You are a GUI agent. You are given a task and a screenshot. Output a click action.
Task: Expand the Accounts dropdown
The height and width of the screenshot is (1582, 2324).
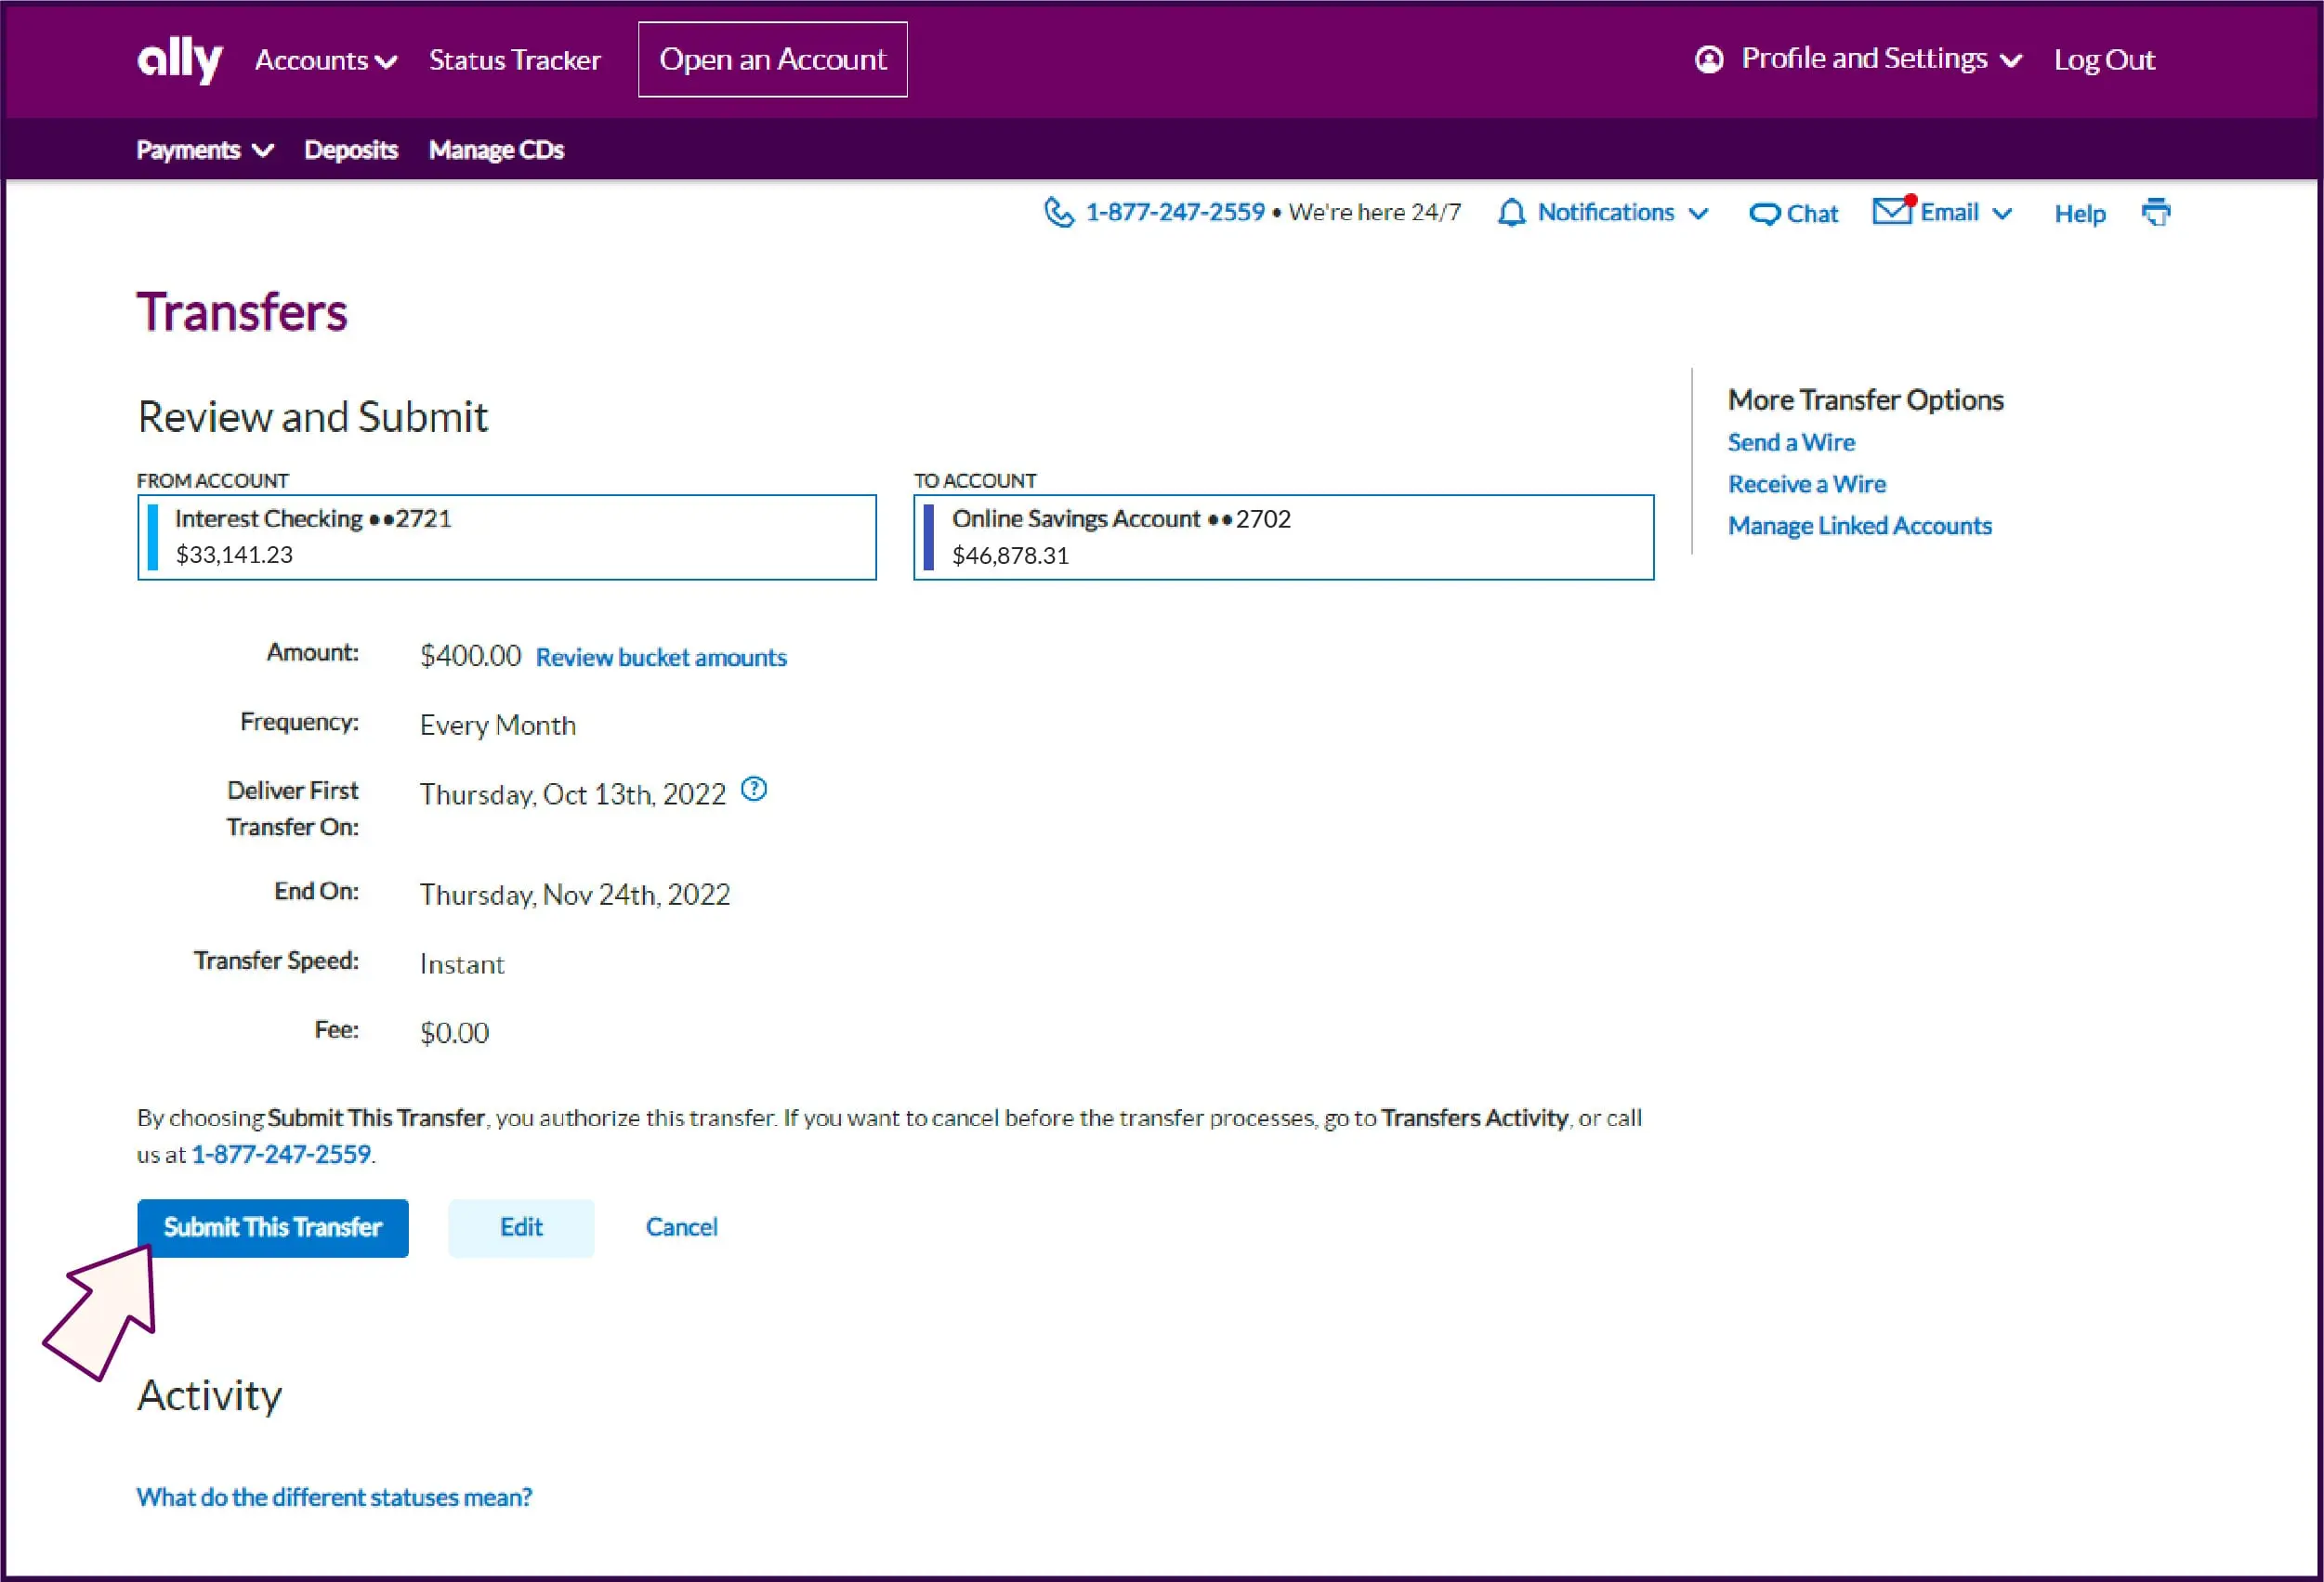[322, 60]
